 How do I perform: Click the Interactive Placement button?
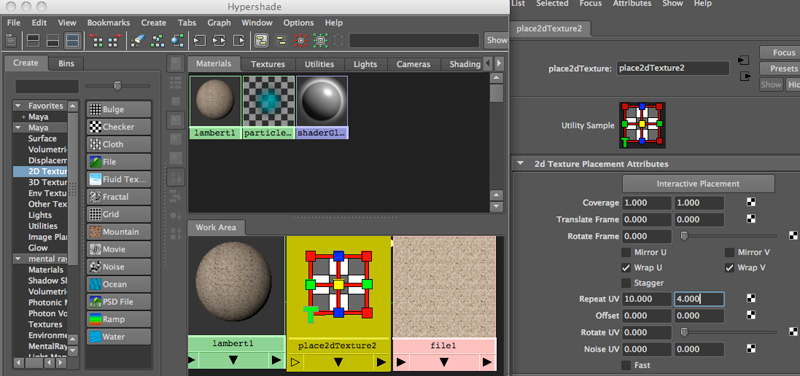coord(698,184)
